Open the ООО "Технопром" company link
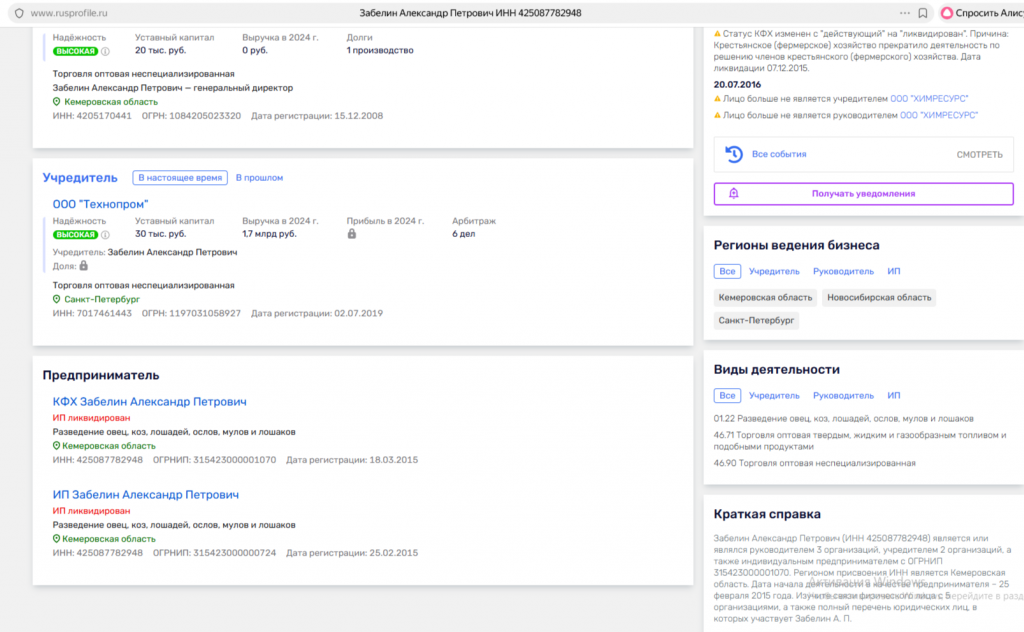Viewport: 1024px width, 632px height. click(100, 204)
